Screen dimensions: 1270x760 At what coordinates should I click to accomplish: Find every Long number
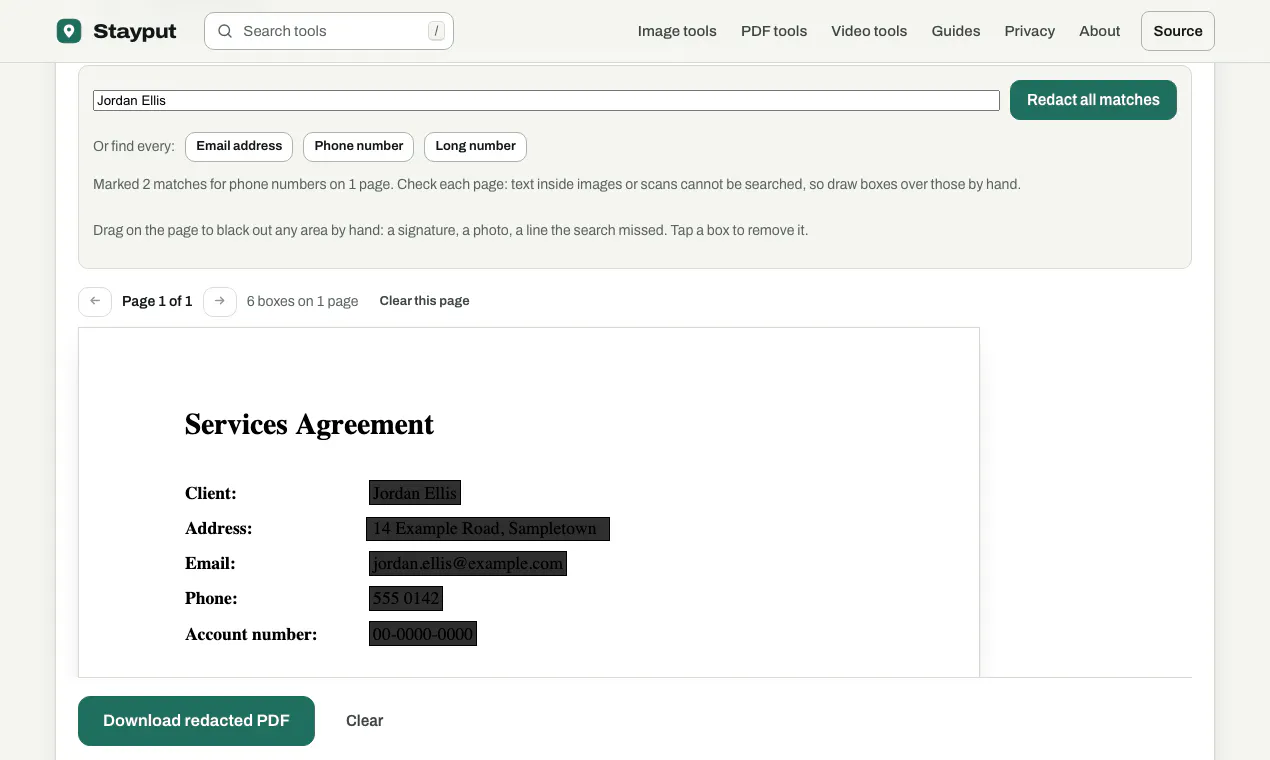476,146
